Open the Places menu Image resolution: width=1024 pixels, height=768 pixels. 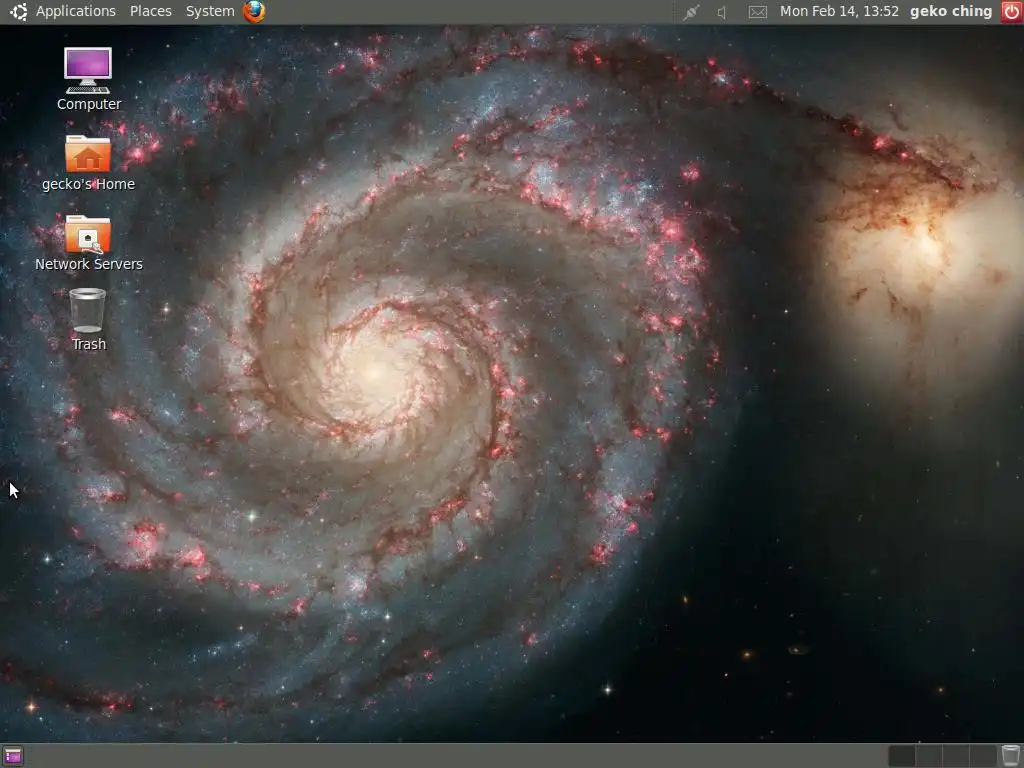(x=151, y=11)
